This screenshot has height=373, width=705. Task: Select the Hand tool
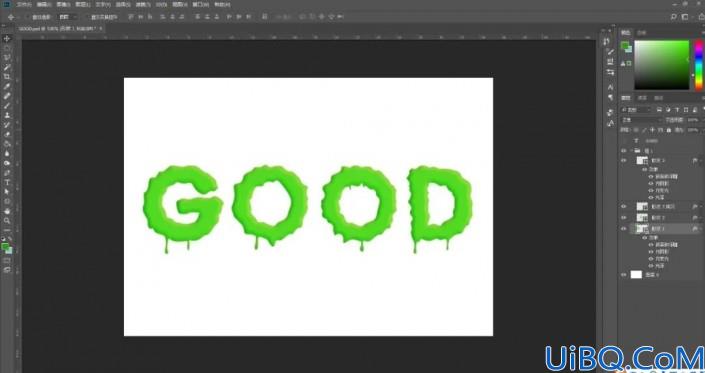[x=7, y=211]
